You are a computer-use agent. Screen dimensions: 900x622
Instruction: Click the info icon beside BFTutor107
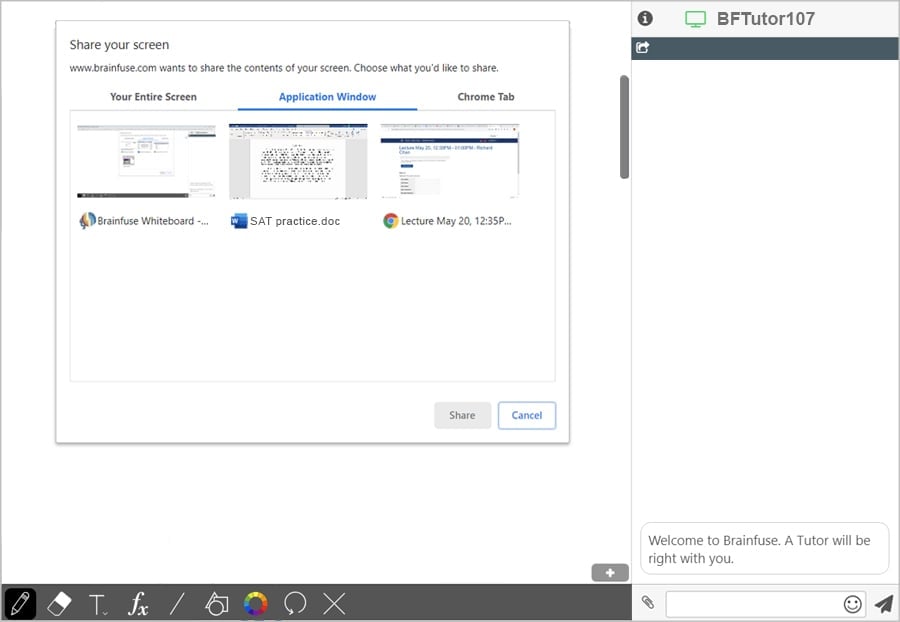tap(645, 18)
